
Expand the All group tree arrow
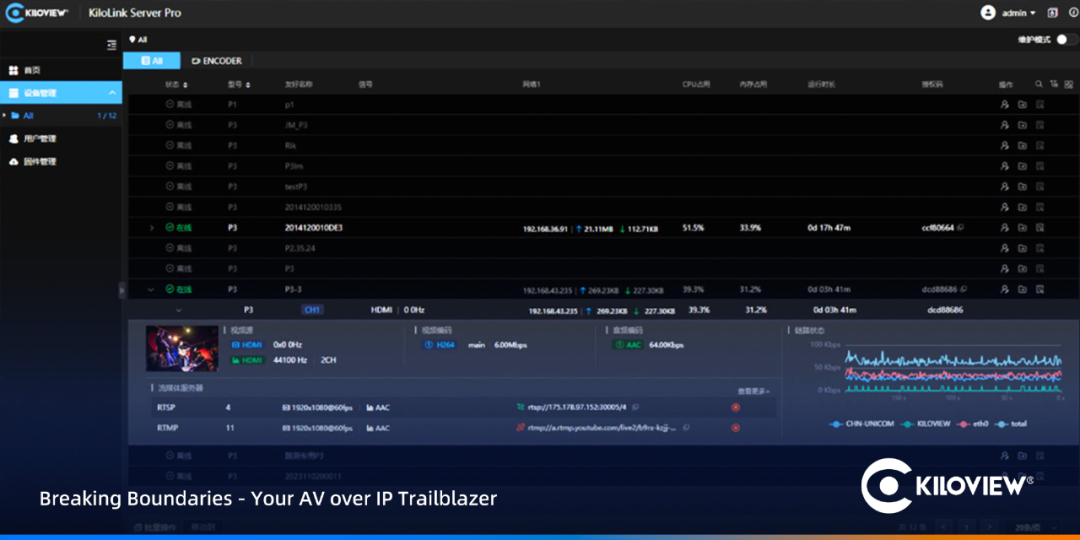[4, 116]
